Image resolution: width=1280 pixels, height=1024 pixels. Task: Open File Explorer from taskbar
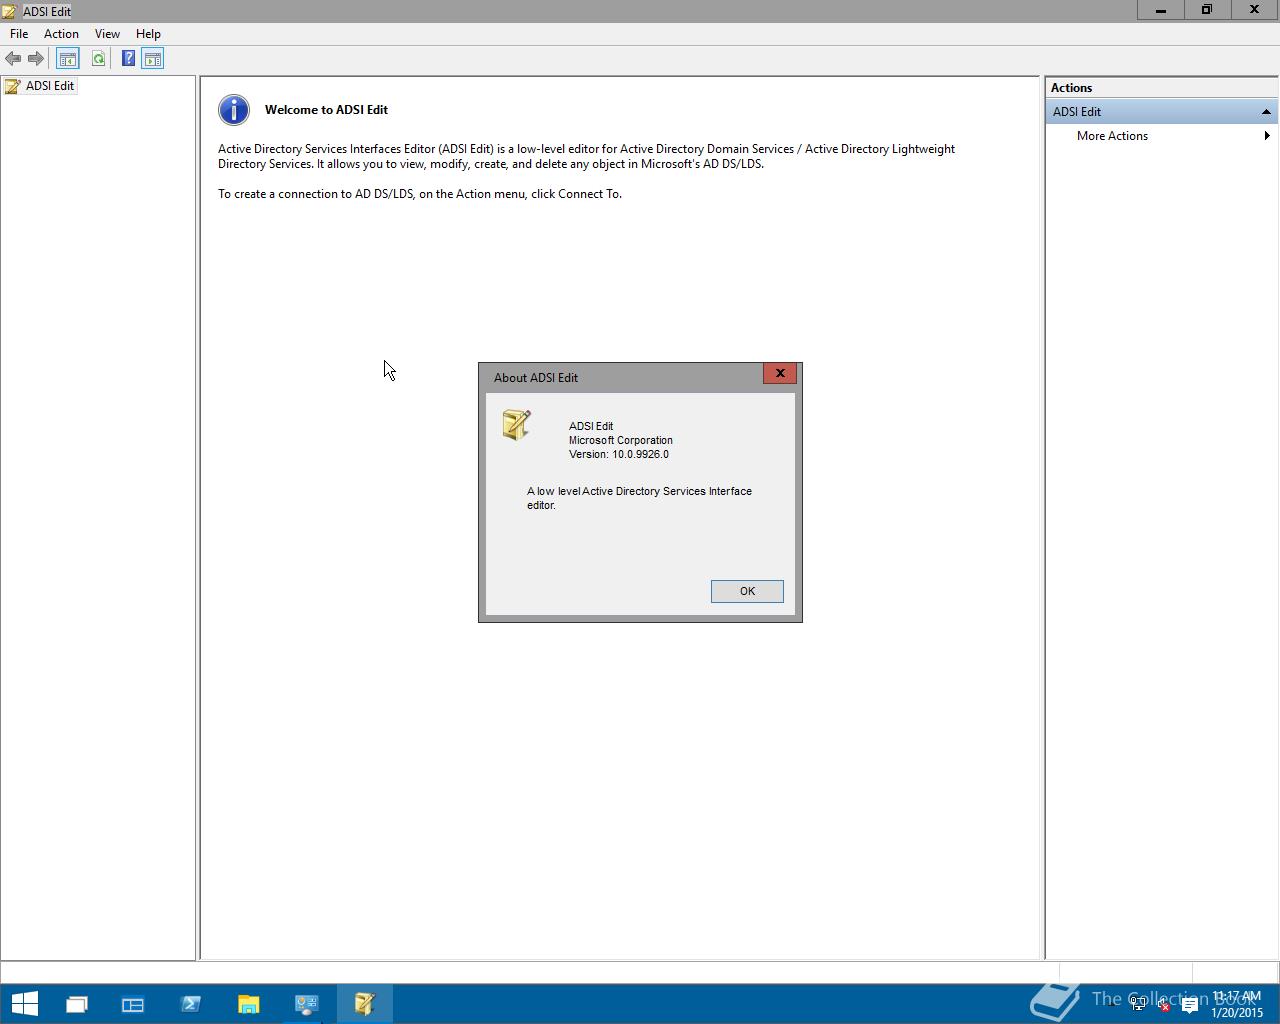coord(248,1004)
